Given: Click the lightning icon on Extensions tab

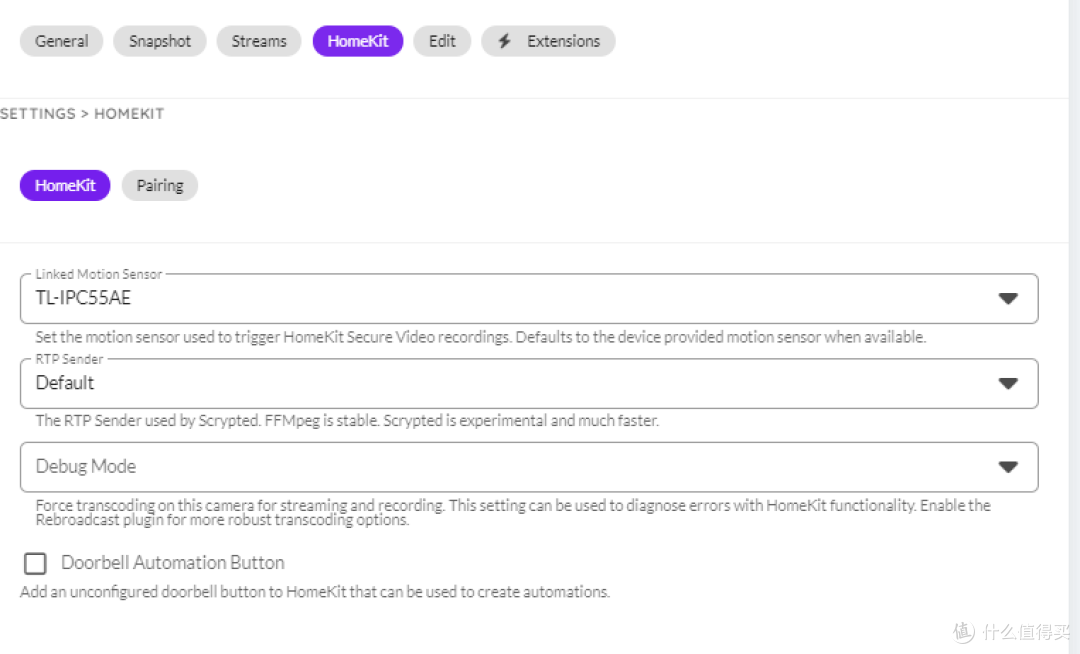Looking at the screenshot, I should [503, 41].
